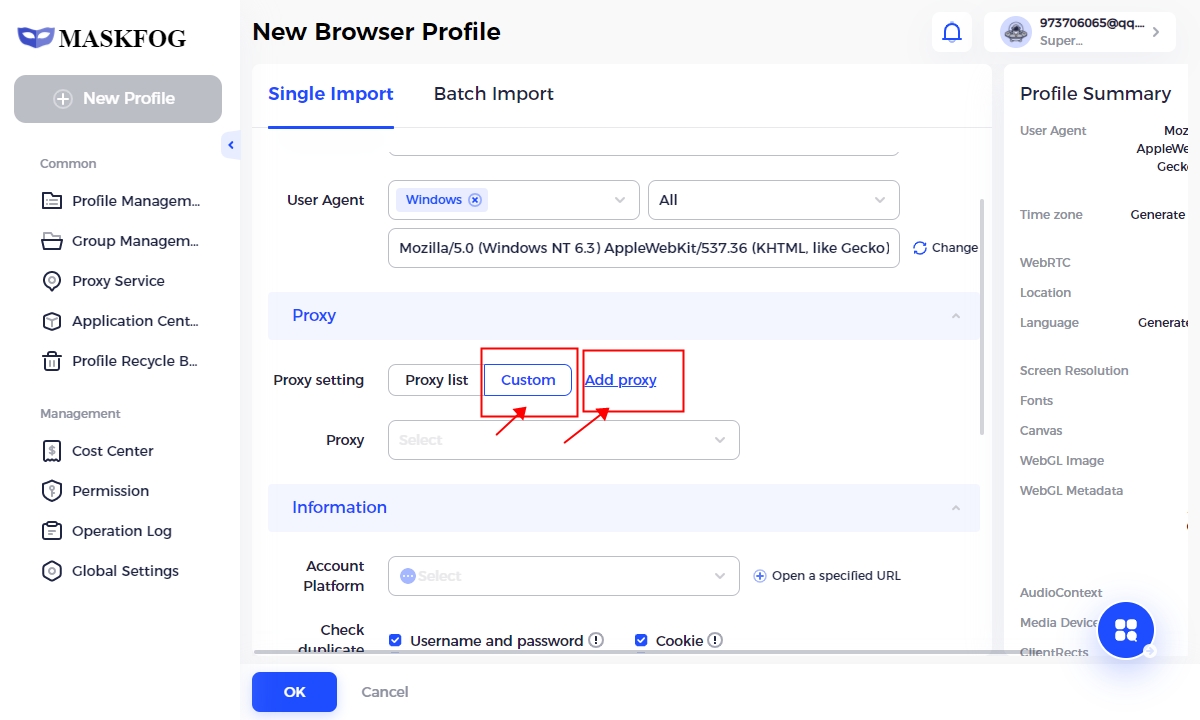The width and height of the screenshot is (1200, 720).
Task: Expand the Account Platform dropdown
Action: pos(563,576)
